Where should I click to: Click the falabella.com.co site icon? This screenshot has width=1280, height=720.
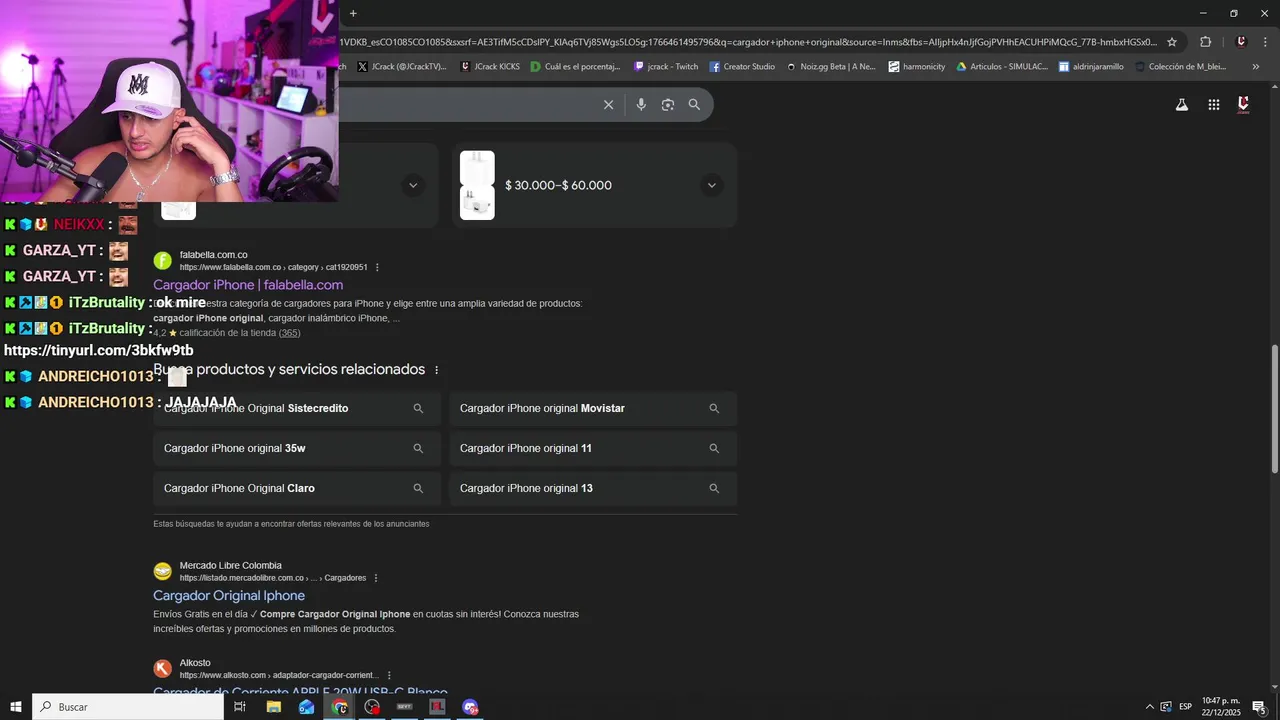(x=162, y=261)
